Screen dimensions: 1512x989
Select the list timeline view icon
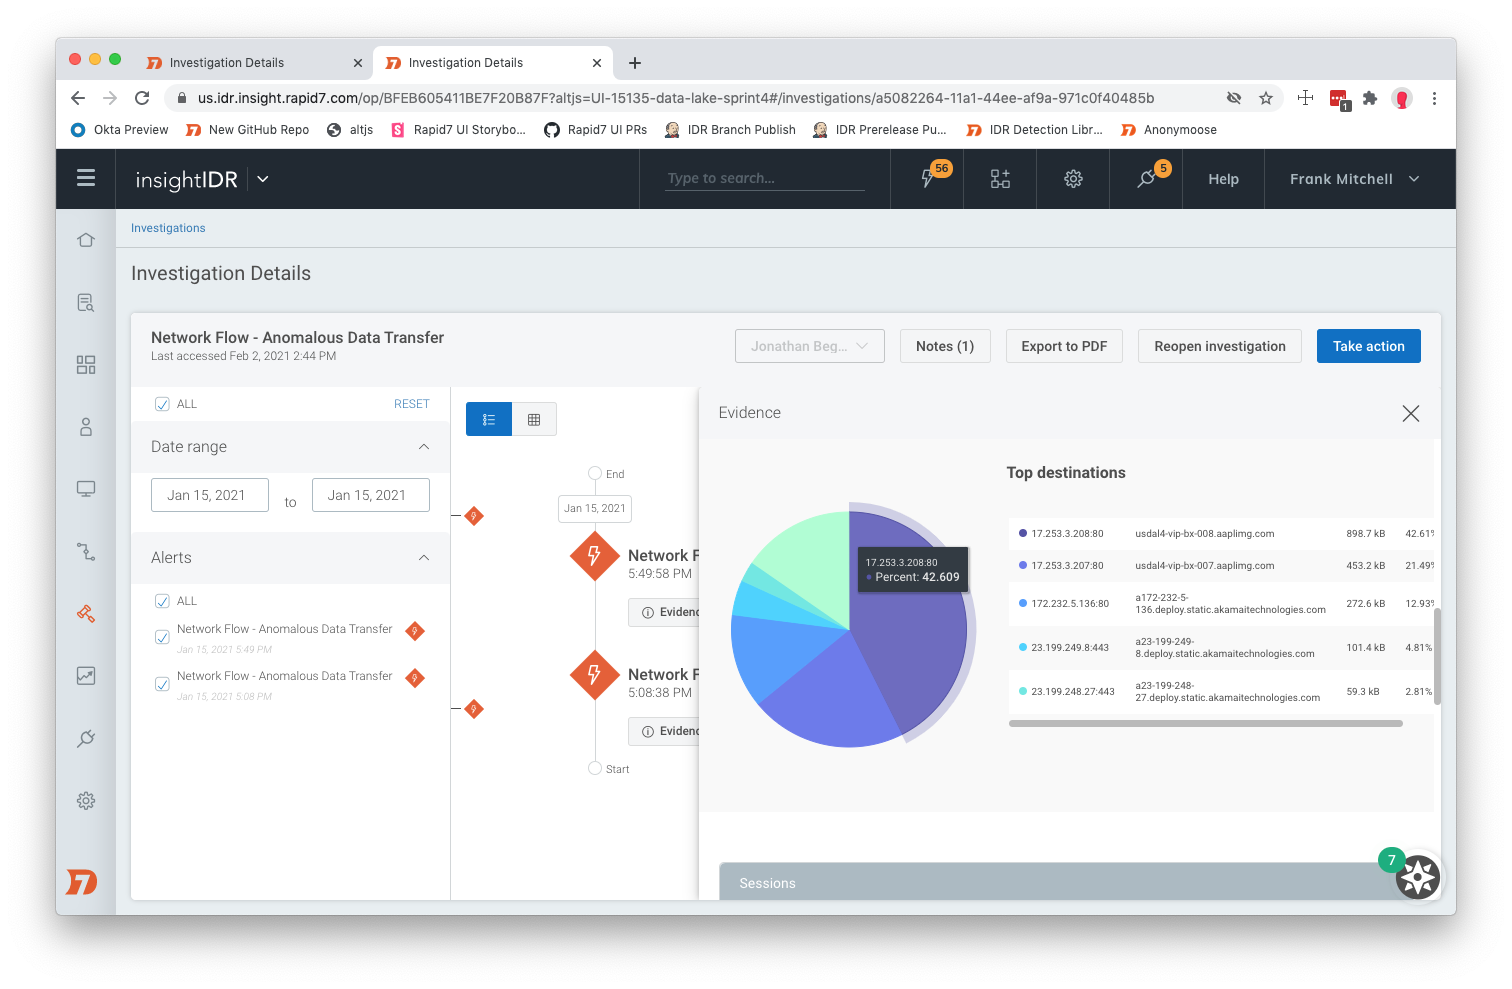coord(489,420)
